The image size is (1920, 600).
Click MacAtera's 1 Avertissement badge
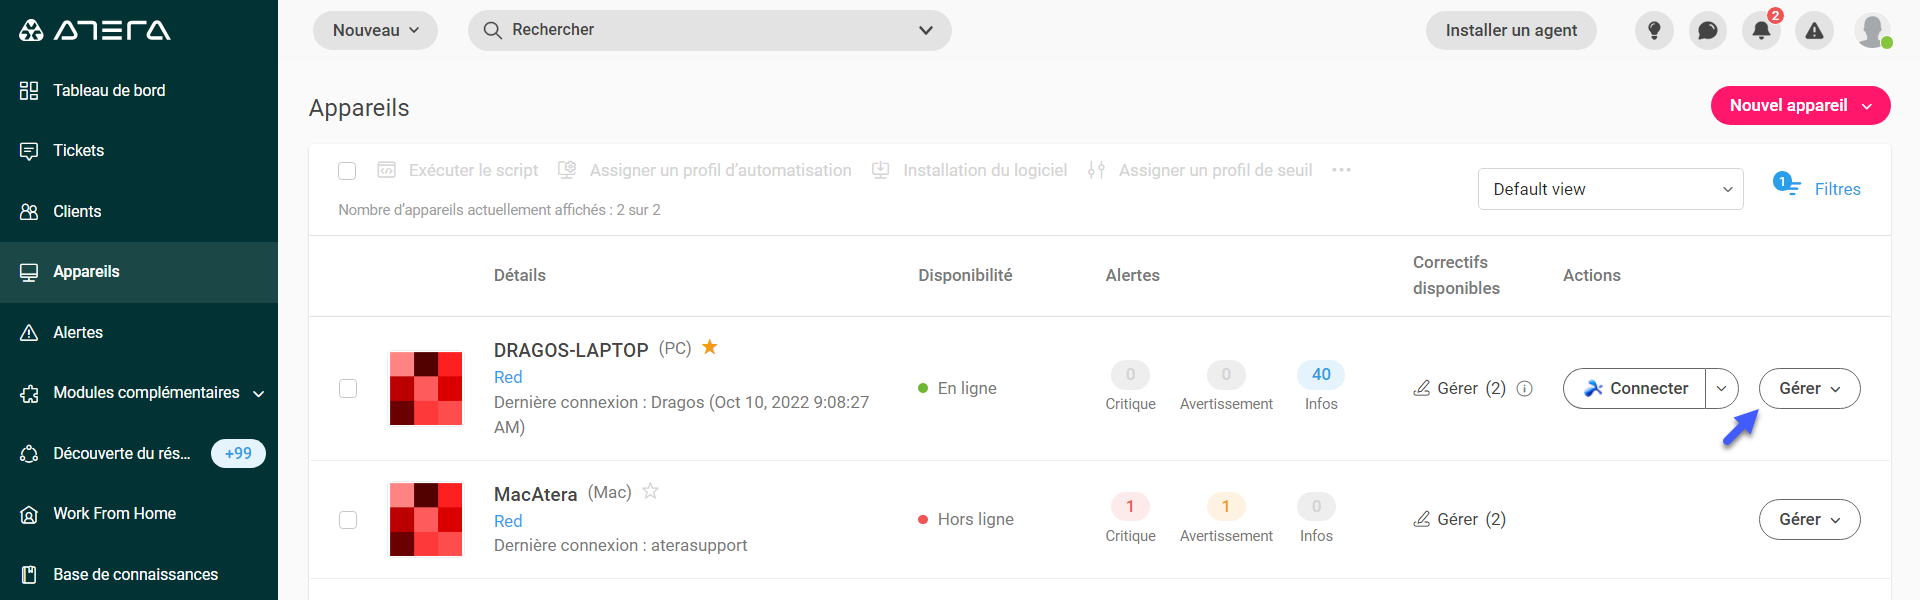pyautogui.click(x=1226, y=507)
